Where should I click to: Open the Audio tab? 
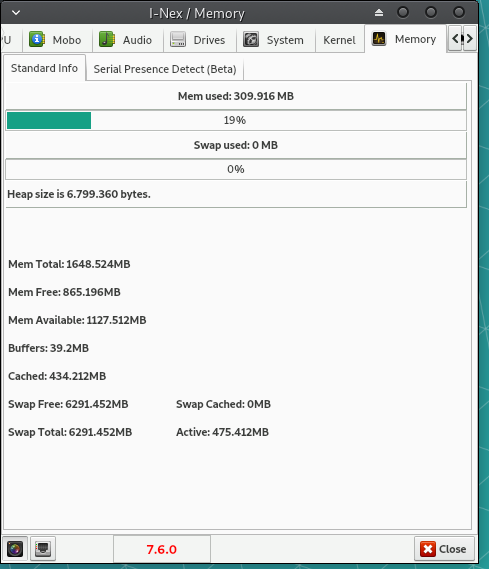click(x=128, y=40)
